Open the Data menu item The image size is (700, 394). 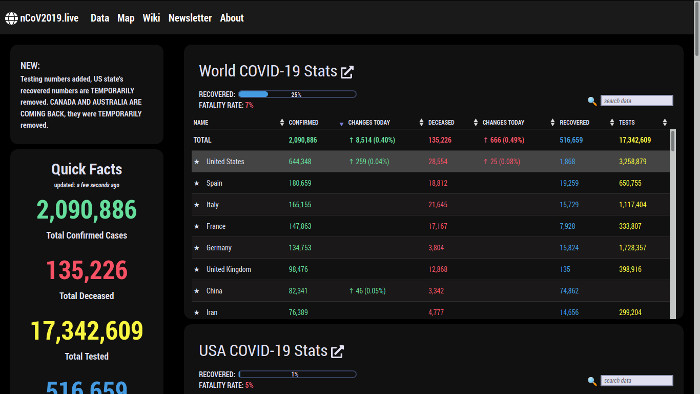coord(100,18)
